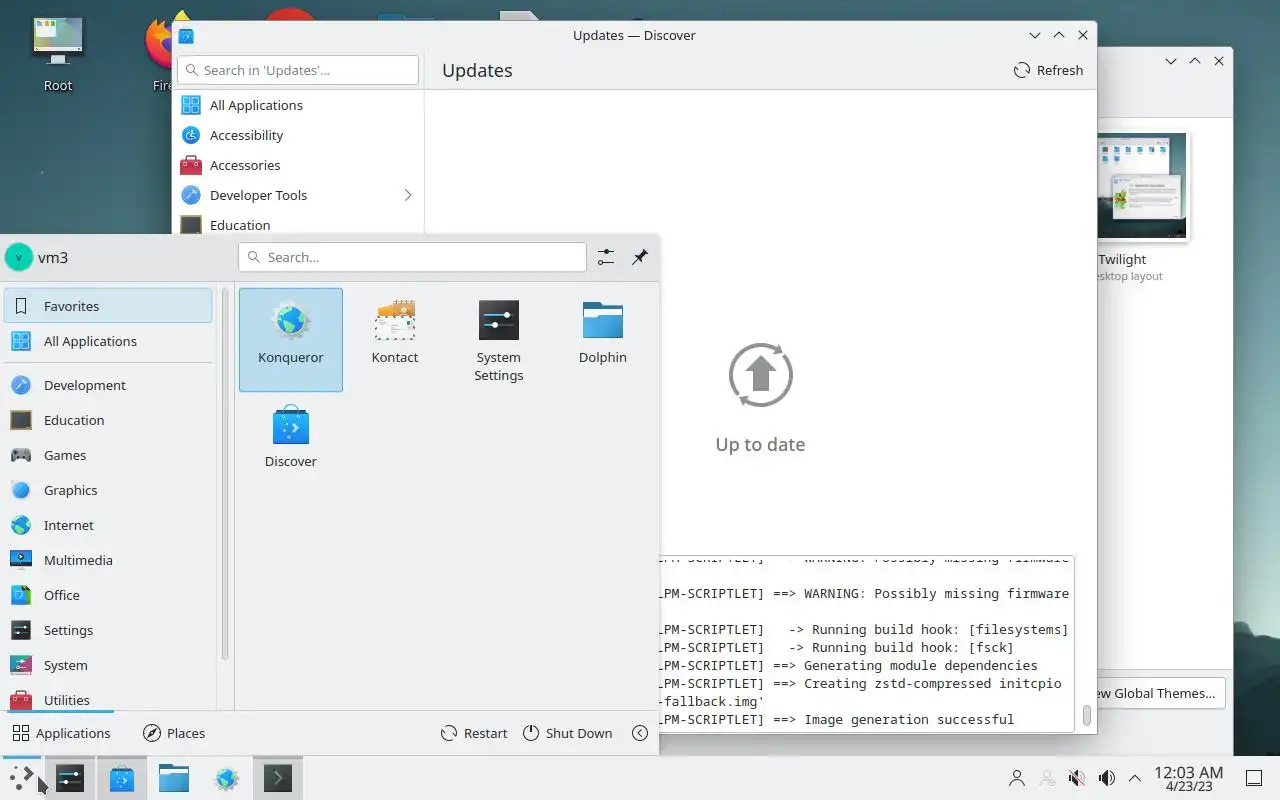Refresh updates in Discover
This screenshot has width=1280, height=800.
click(1048, 70)
